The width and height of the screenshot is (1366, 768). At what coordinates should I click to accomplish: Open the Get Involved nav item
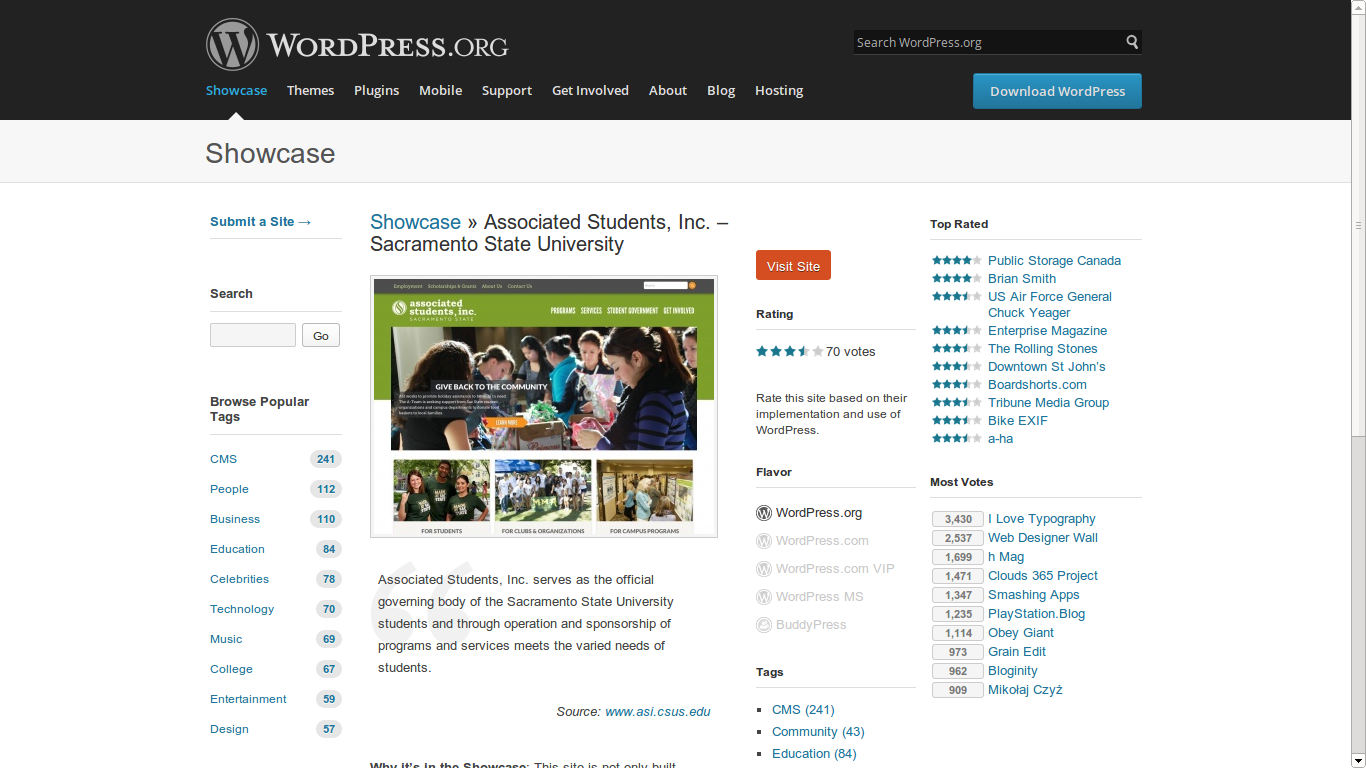click(x=590, y=90)
